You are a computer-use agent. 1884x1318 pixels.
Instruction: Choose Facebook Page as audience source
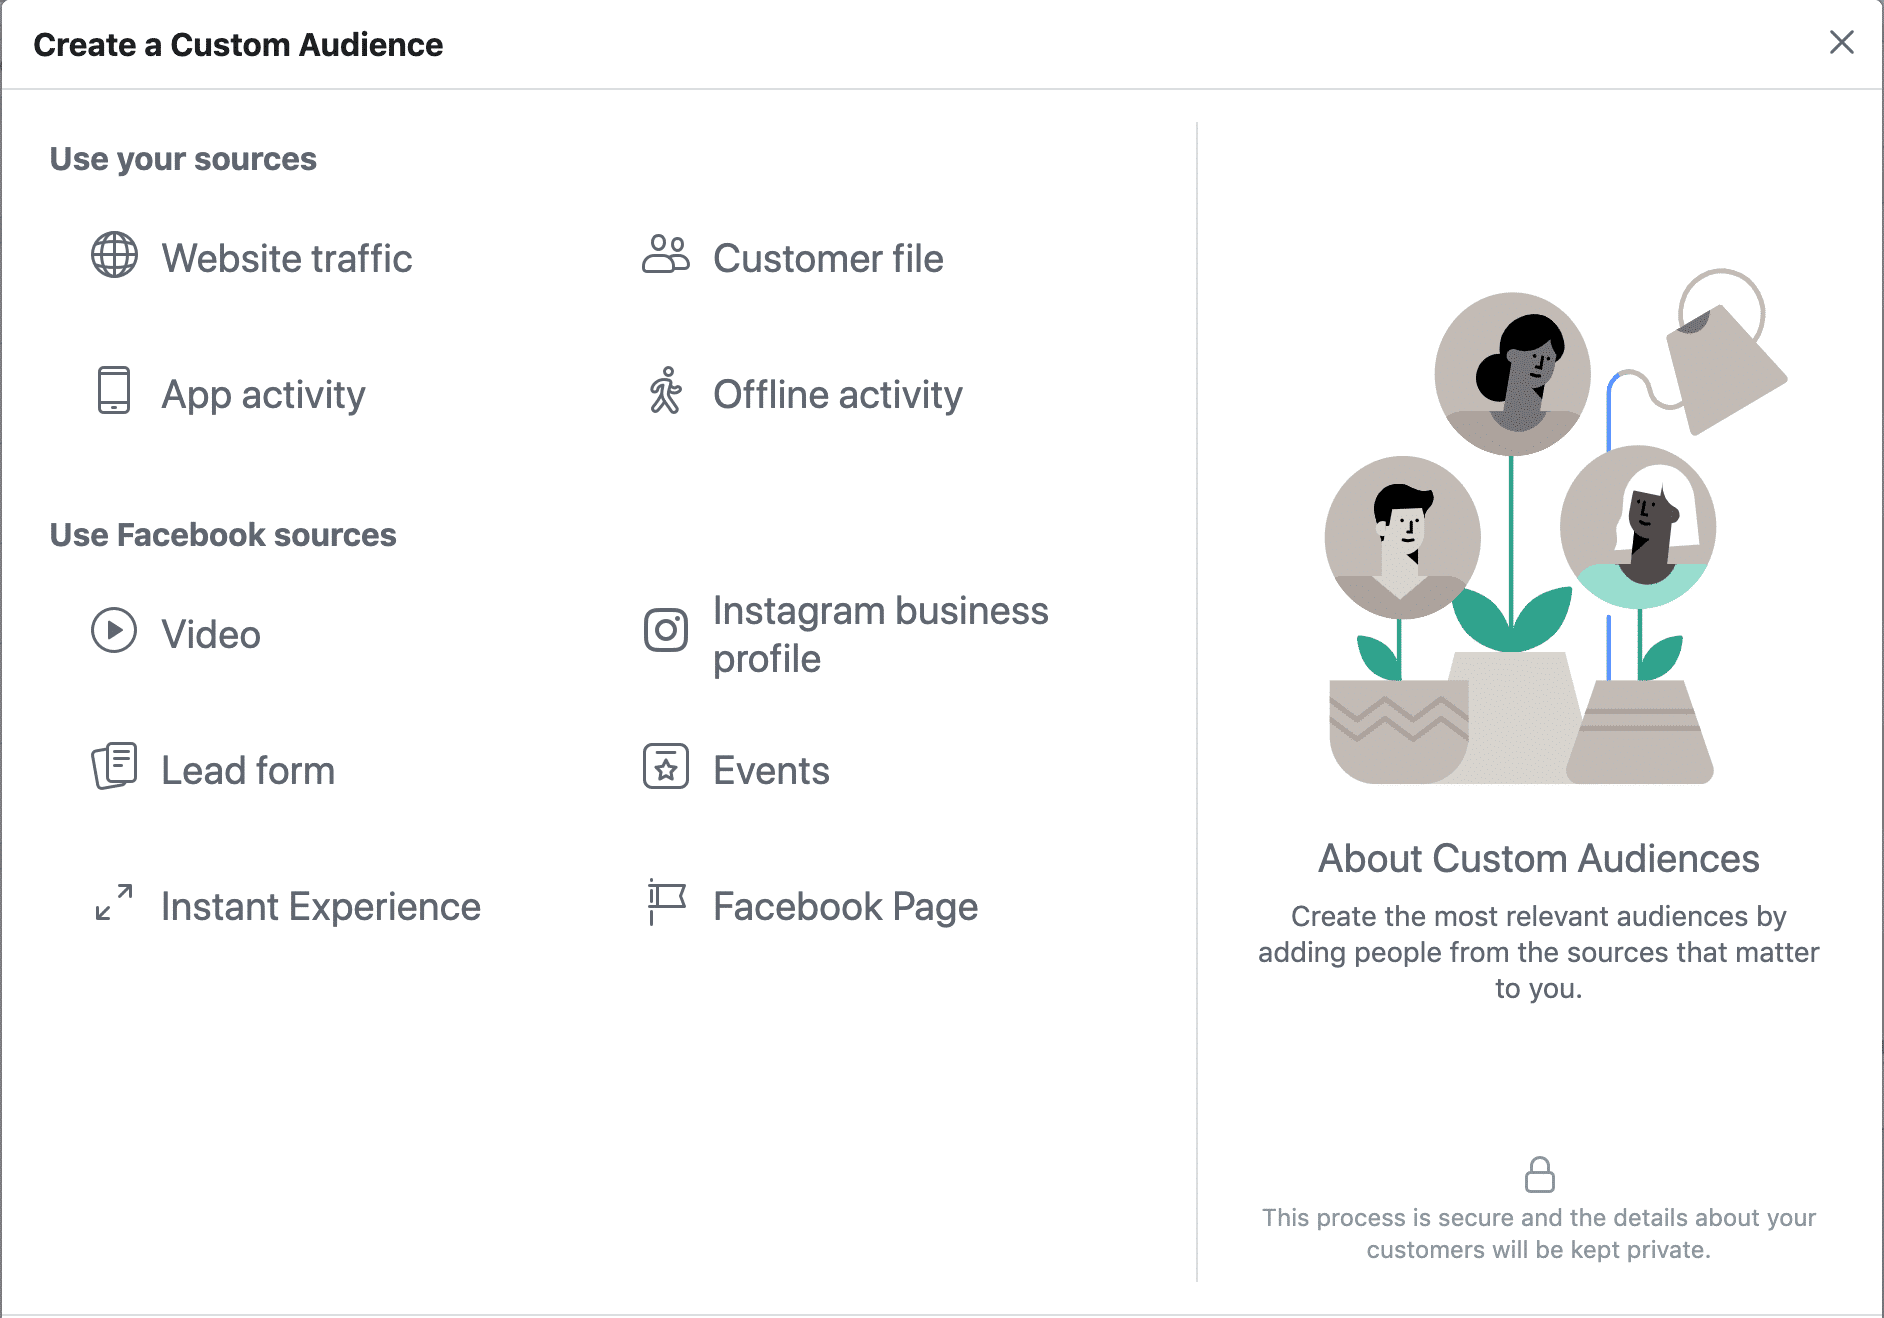[x=844, y=906]
